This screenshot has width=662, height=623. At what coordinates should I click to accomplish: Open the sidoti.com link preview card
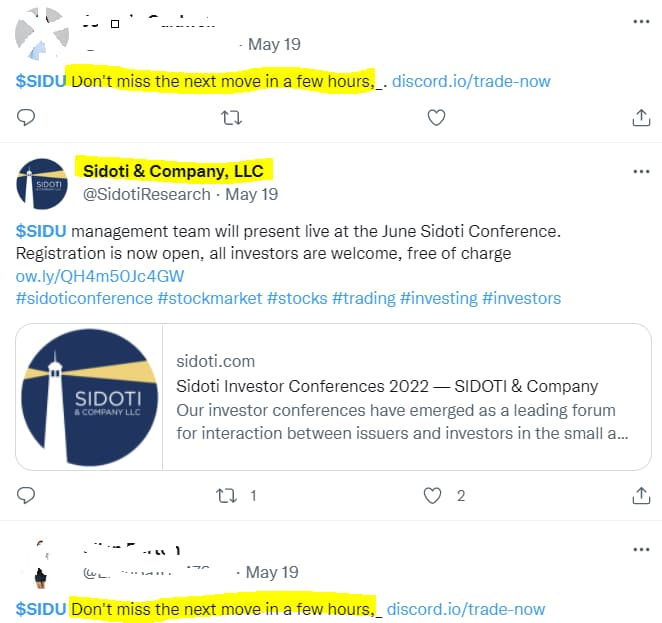pos(334,397)
